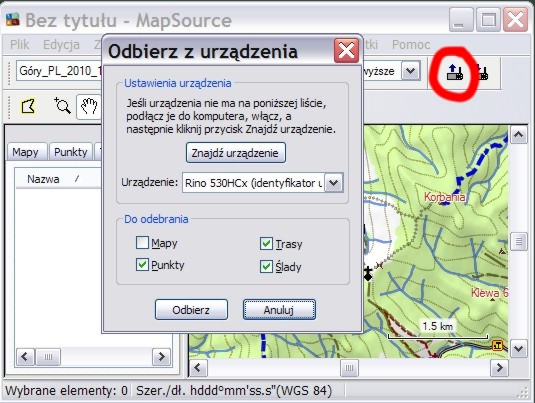Image resolution: width=535 pixels, height=403 pixels.
Task: Open the Plik menu
Action: (19, 45)
